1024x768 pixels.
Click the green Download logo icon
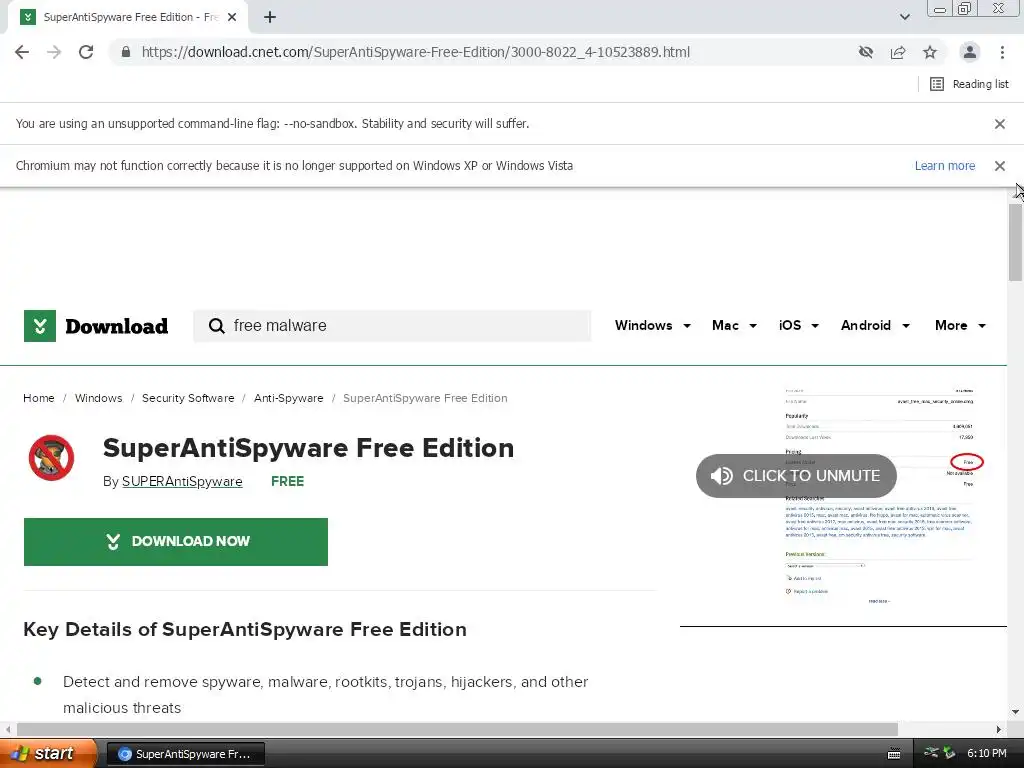point(40,326)
